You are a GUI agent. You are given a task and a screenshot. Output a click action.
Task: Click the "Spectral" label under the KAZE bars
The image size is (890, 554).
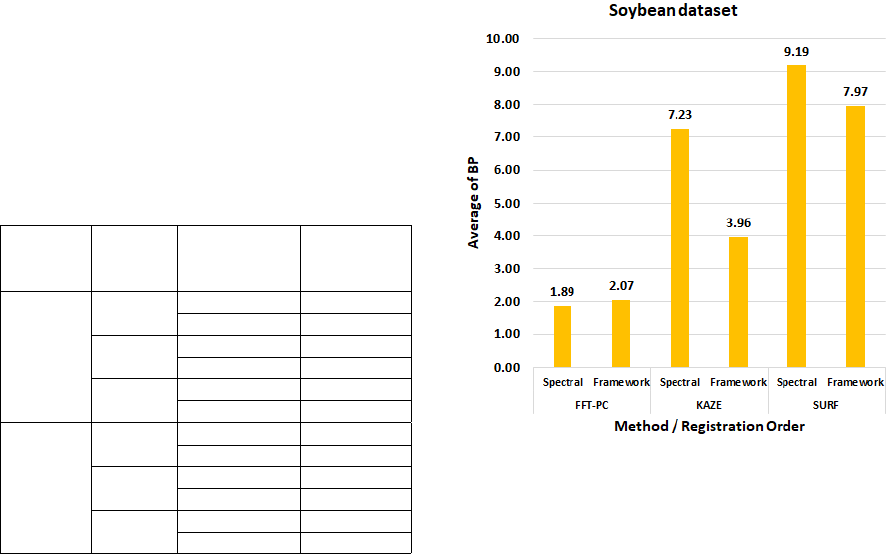[680, 382]
